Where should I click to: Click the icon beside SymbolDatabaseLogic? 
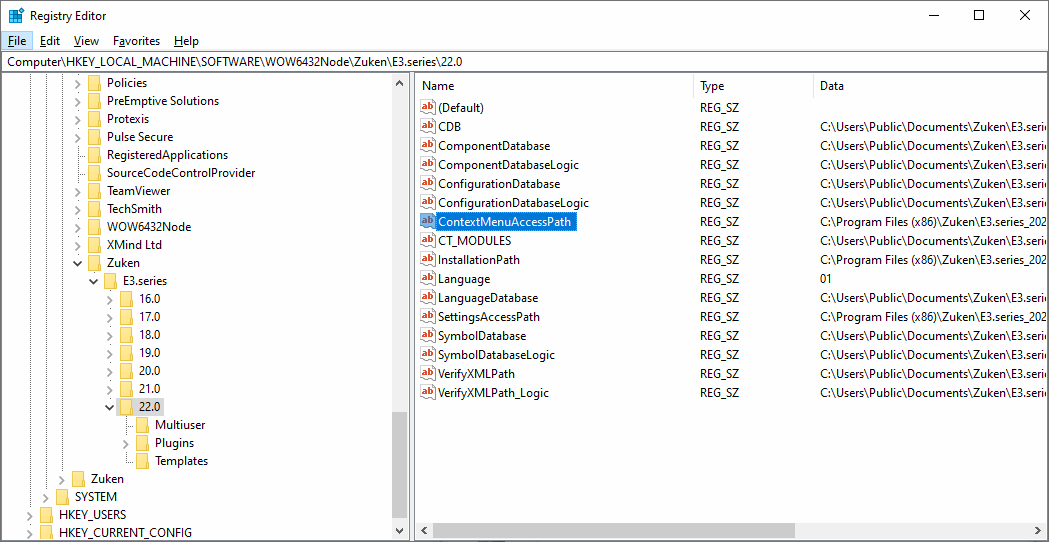[427, 355]
